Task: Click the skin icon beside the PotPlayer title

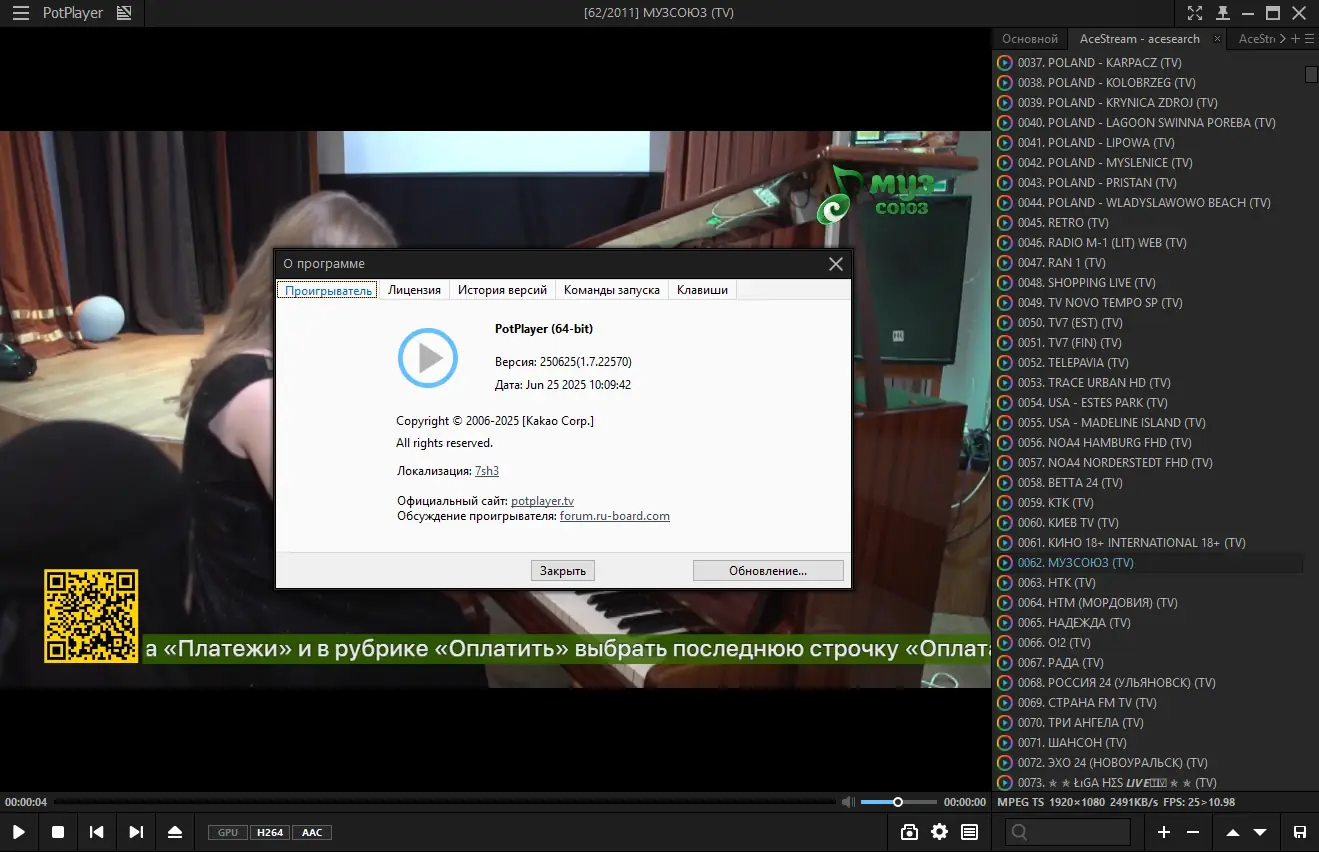Action: [124, 13]
